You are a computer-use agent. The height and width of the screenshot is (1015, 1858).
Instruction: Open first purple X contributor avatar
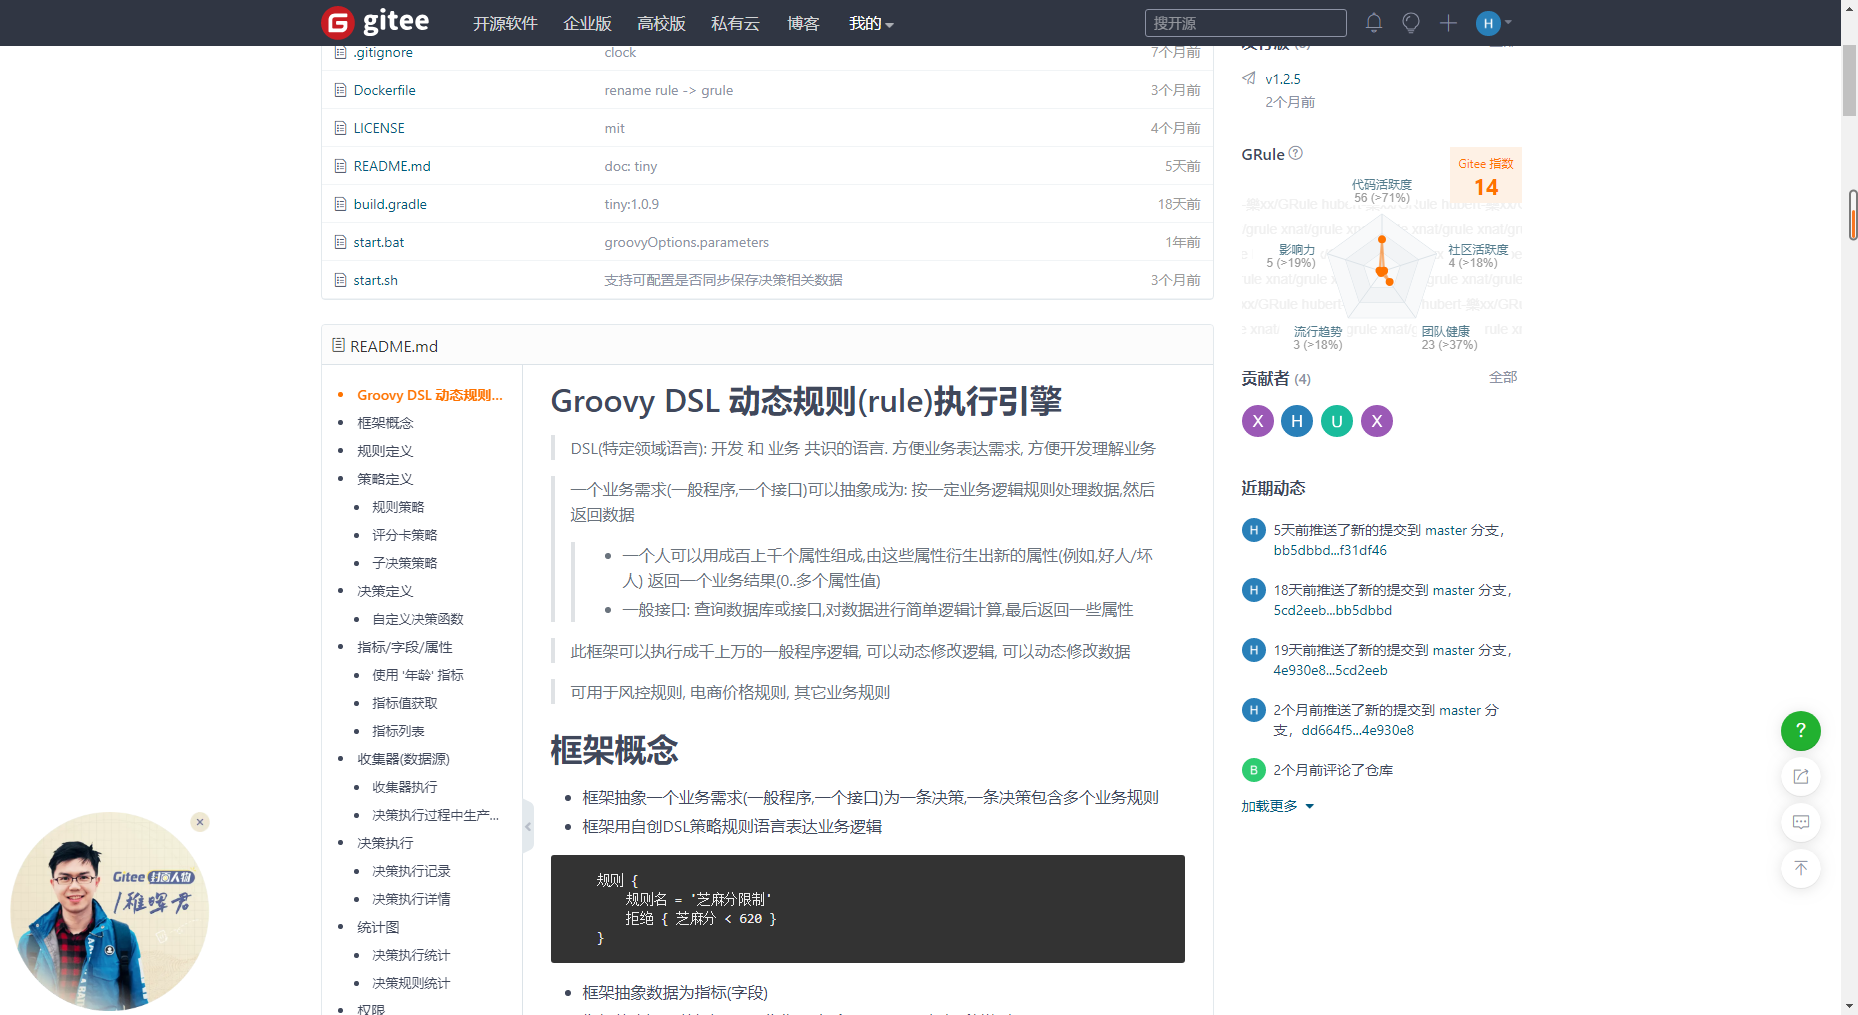pos(1258,421)
